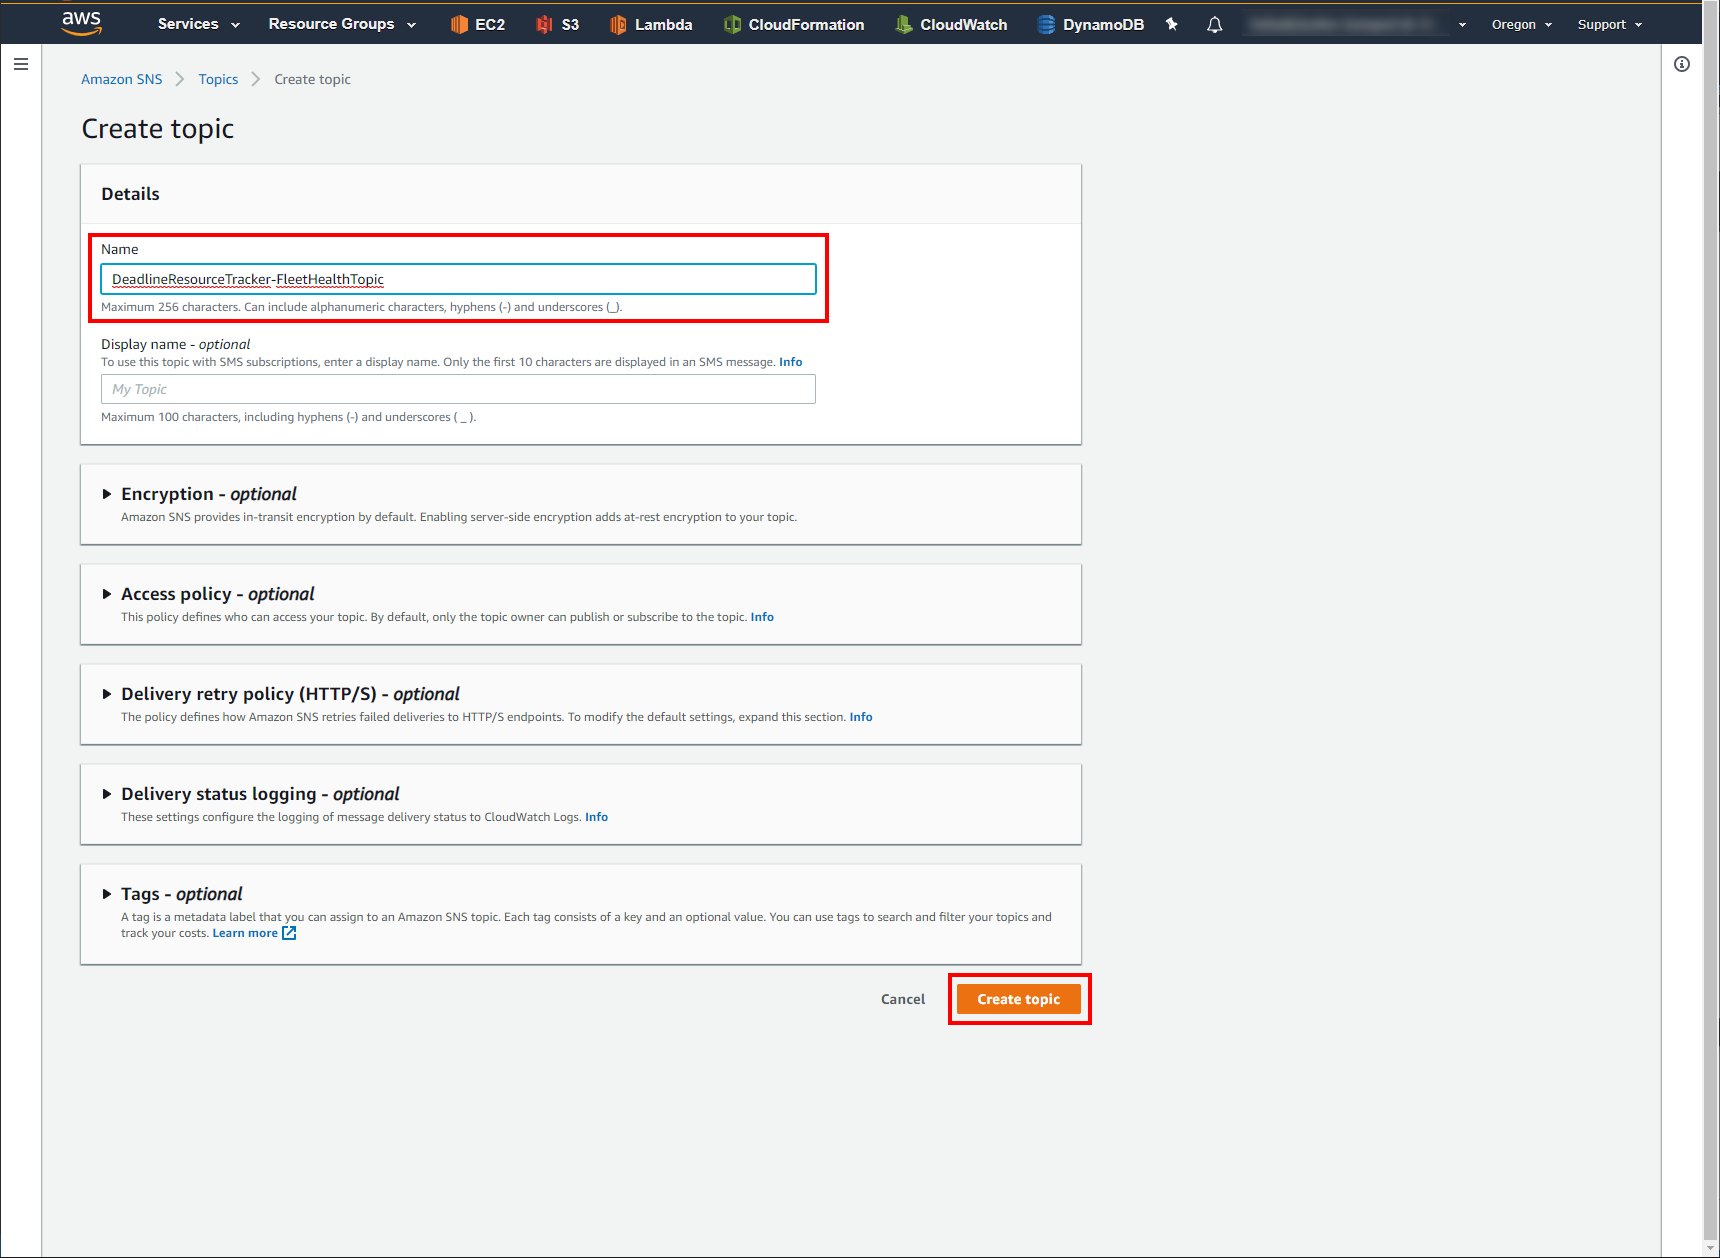This screenshot has height=1258, width=1720.
Task: Click the AWS logo home icon
Action: [x=81, y=23]
